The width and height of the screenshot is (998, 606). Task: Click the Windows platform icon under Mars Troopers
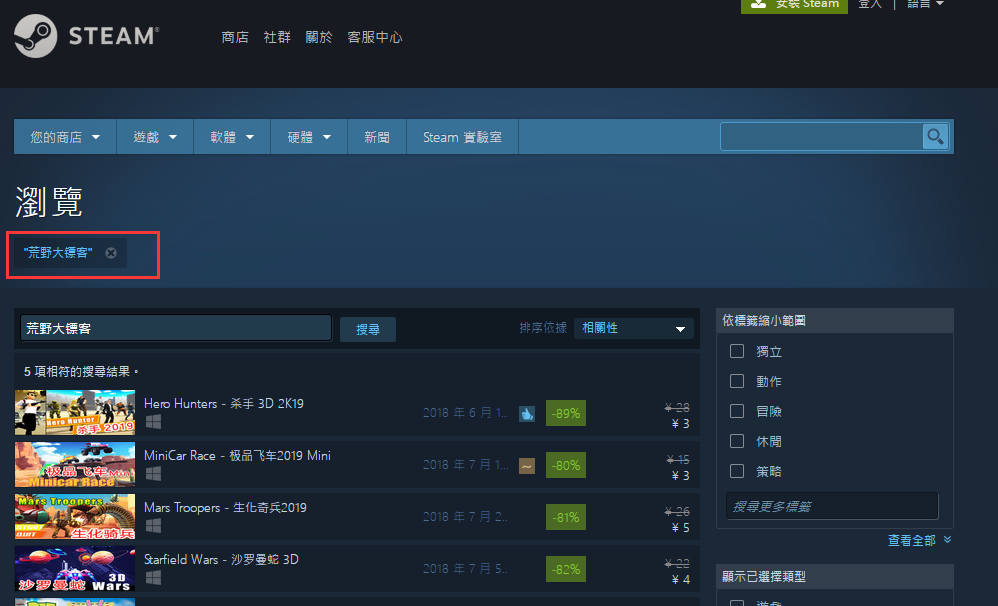click(x=153, y=526)
